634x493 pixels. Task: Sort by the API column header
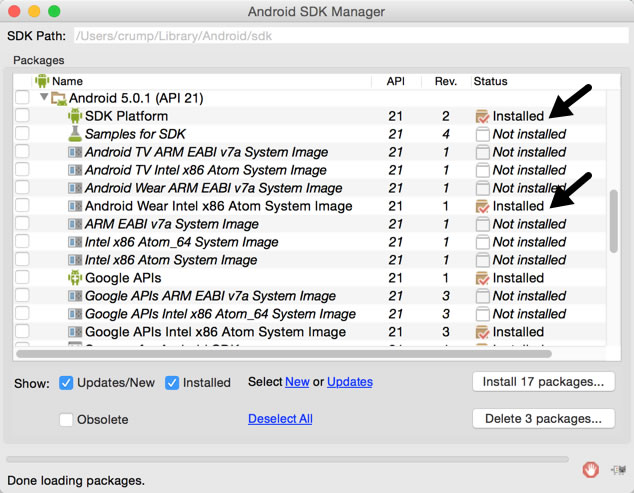point(395,81)
